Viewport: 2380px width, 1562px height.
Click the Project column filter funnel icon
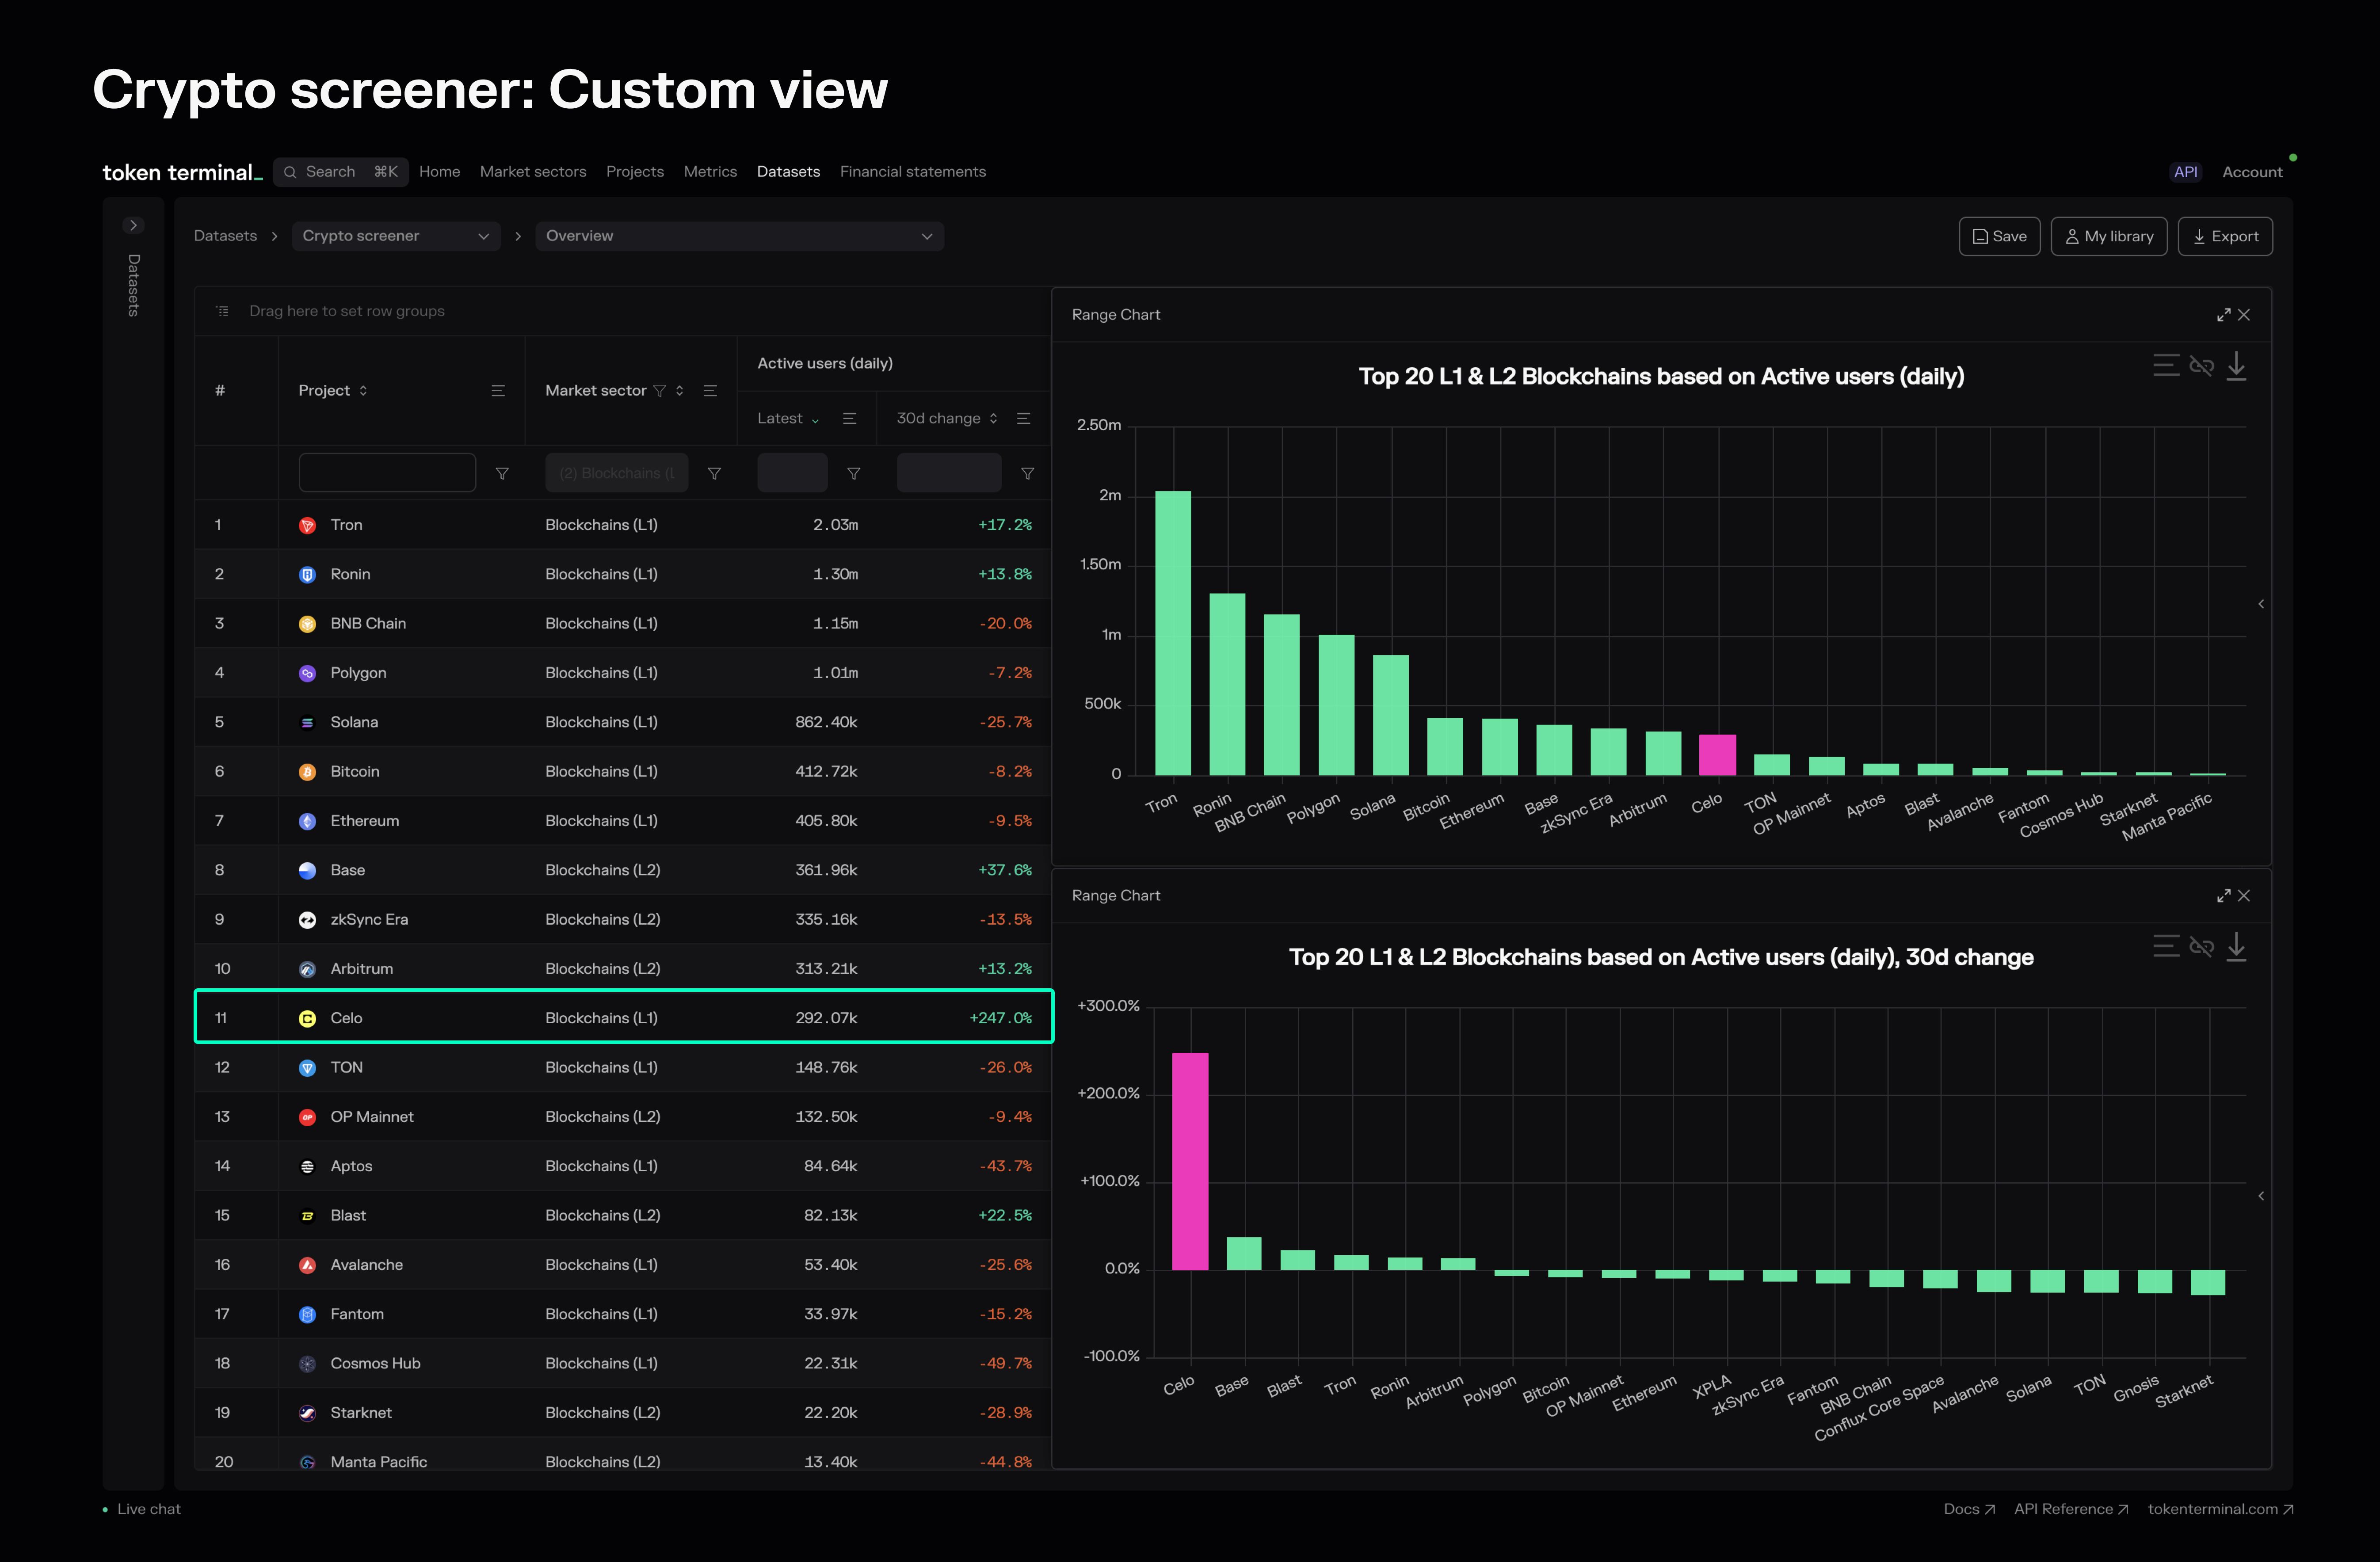point(502,474)
